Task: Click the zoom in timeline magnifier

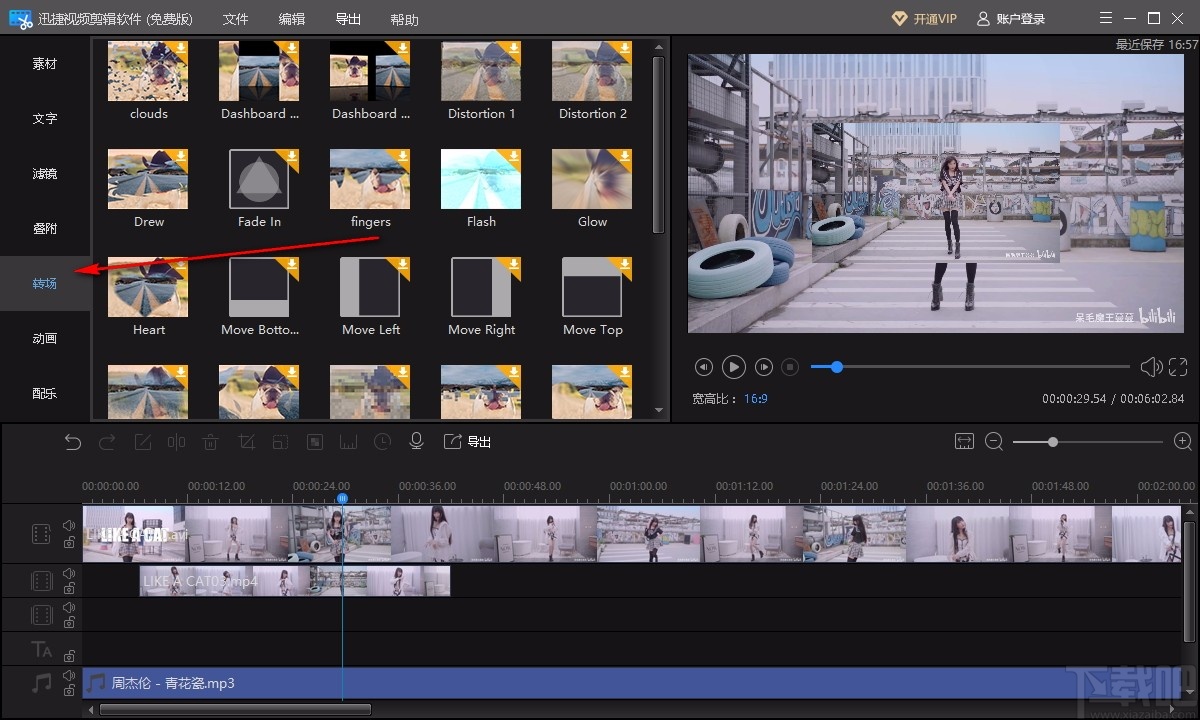Action: pyautogui.click(x=1182, y=442)
